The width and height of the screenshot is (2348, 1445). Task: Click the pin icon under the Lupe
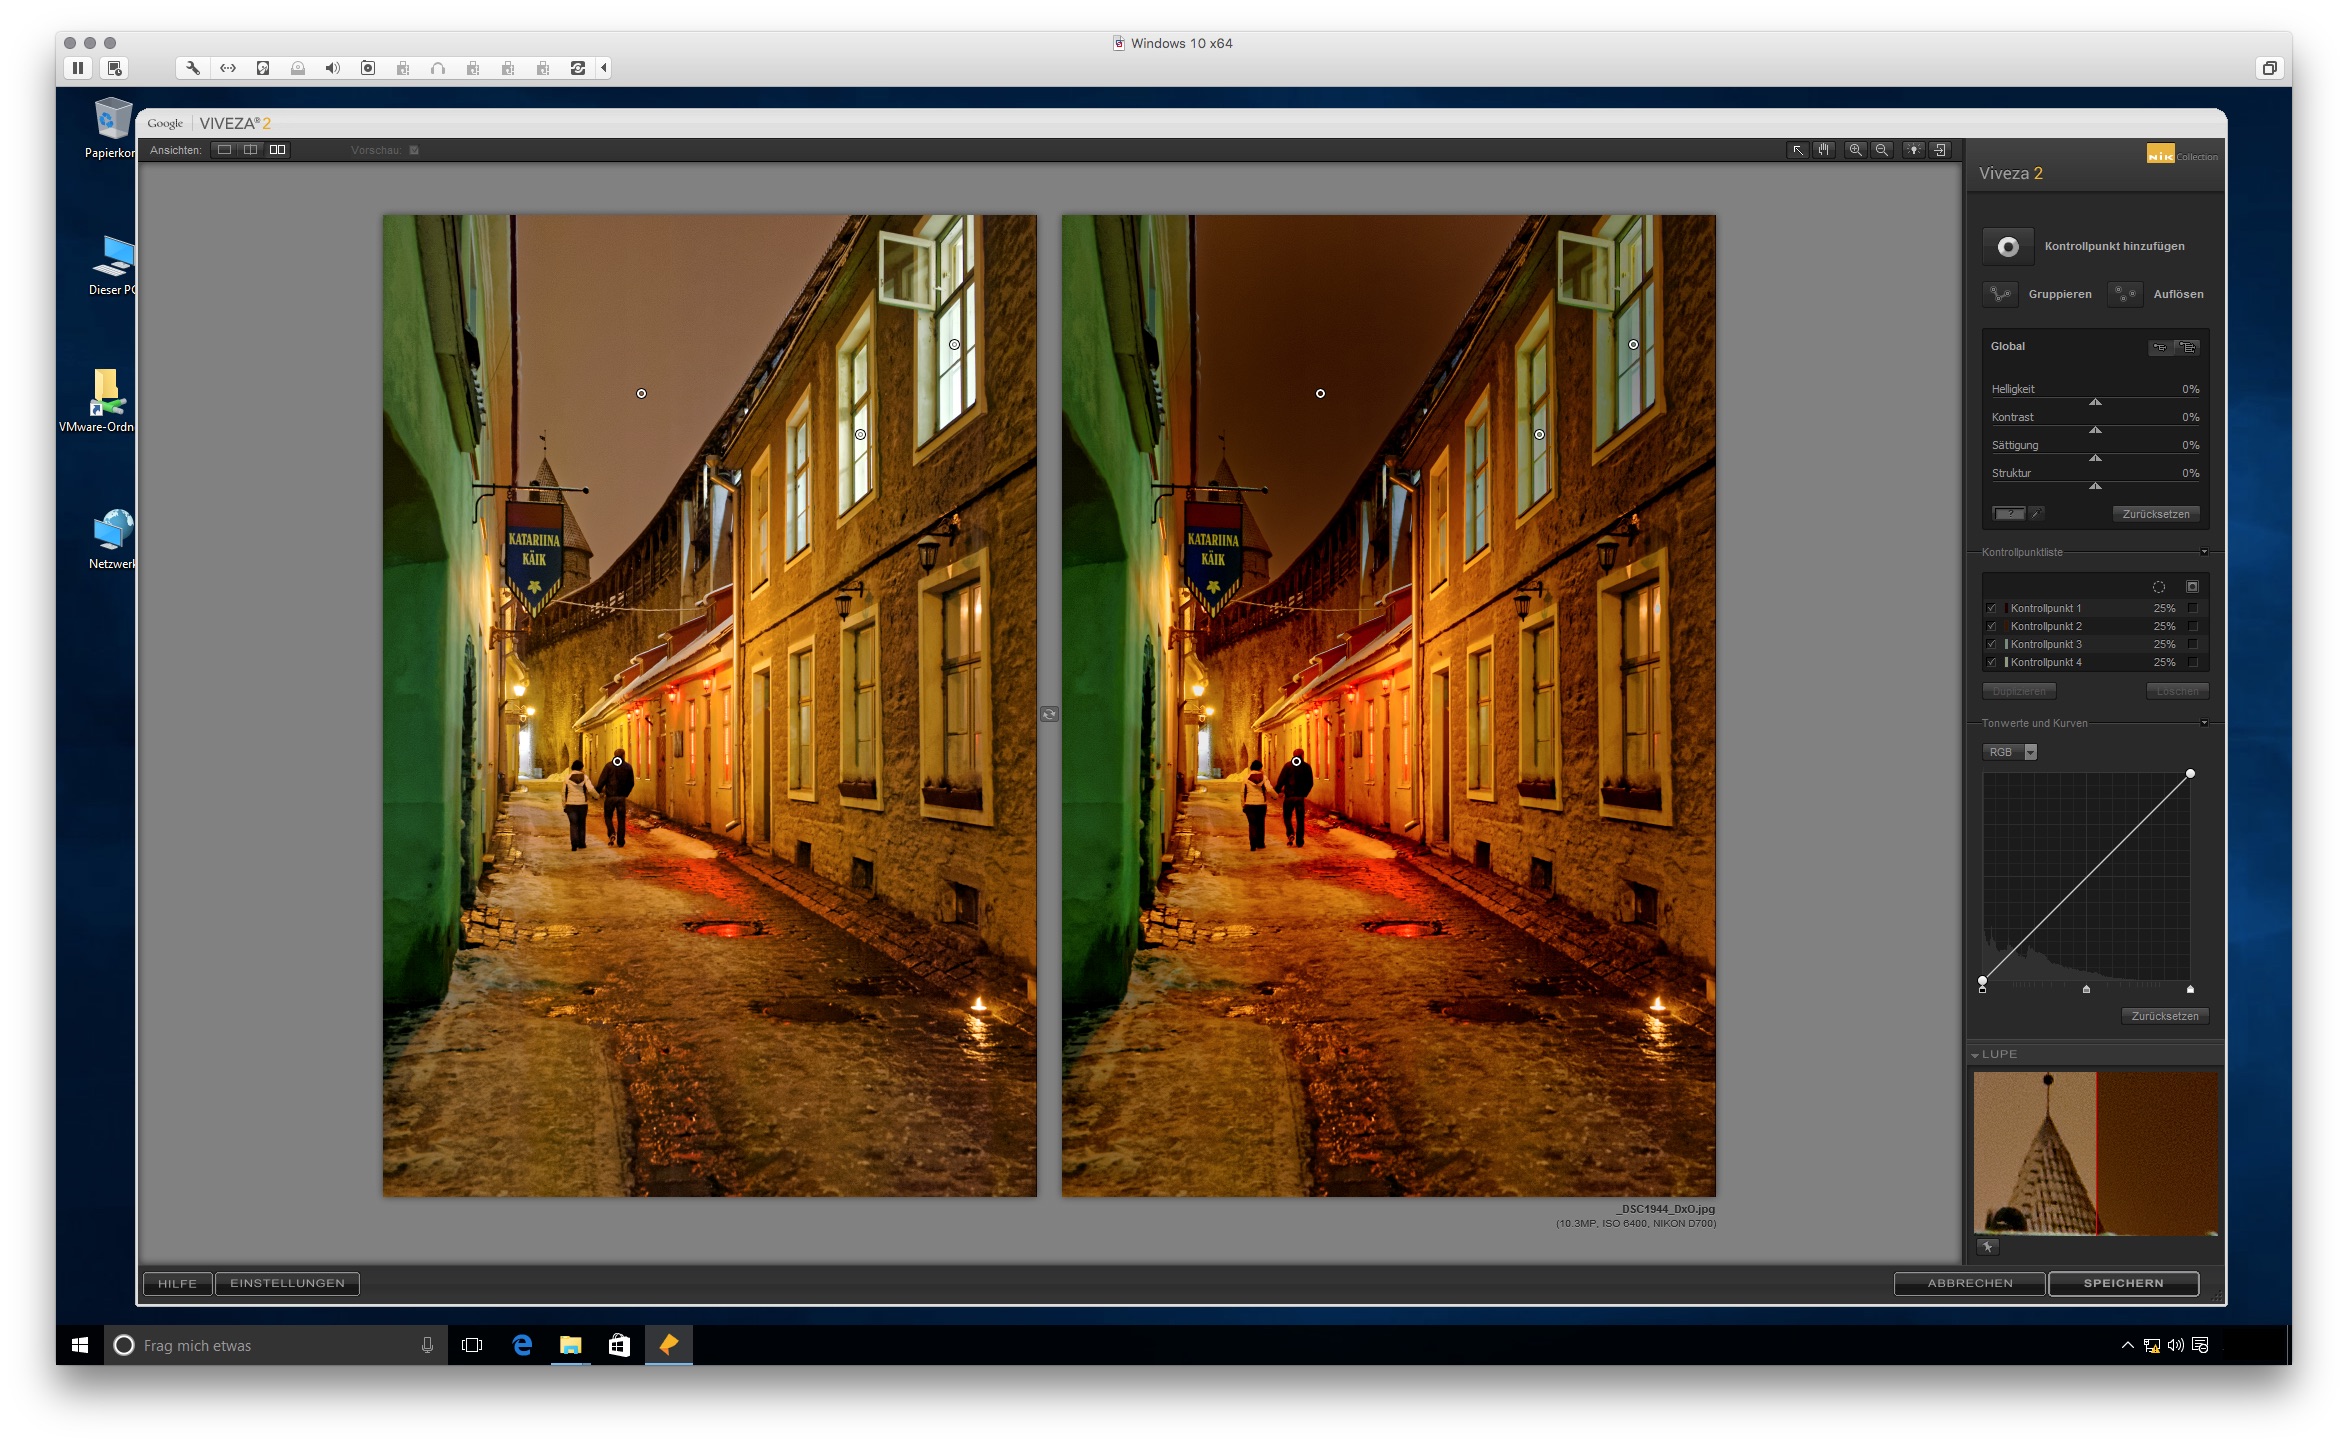1988,1247
